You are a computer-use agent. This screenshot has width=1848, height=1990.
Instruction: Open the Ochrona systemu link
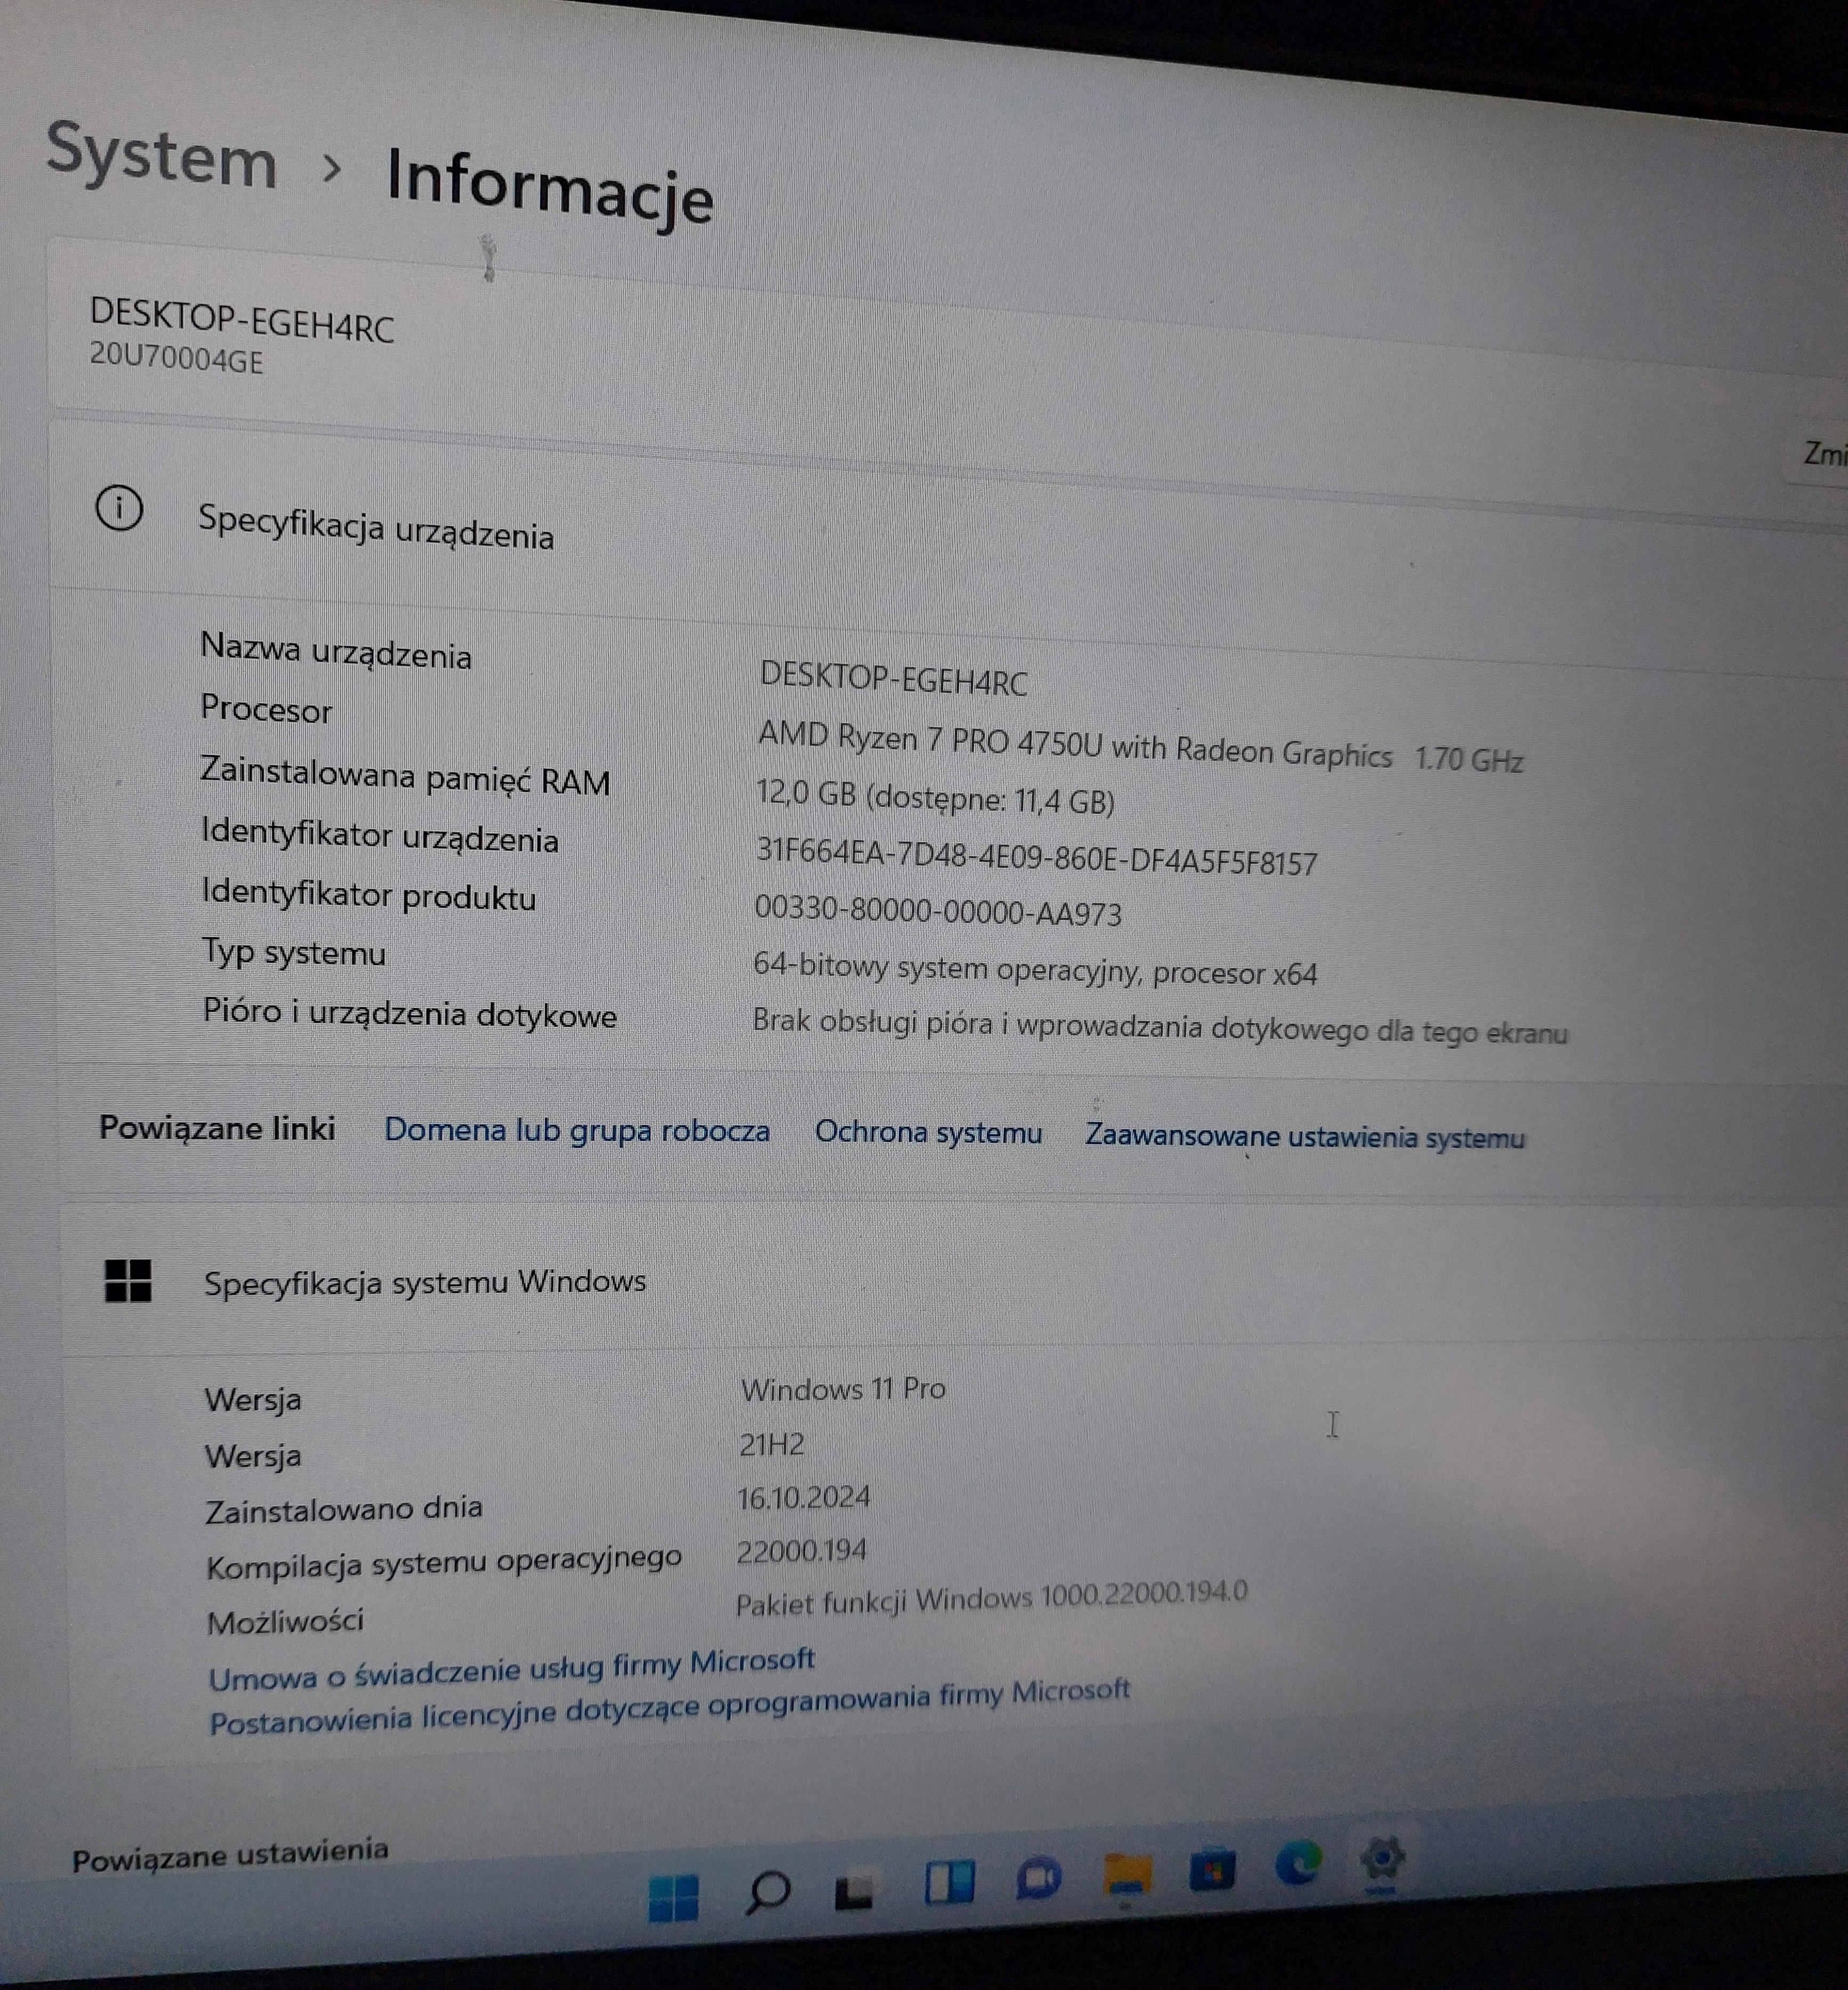[x=929, y=1133]
